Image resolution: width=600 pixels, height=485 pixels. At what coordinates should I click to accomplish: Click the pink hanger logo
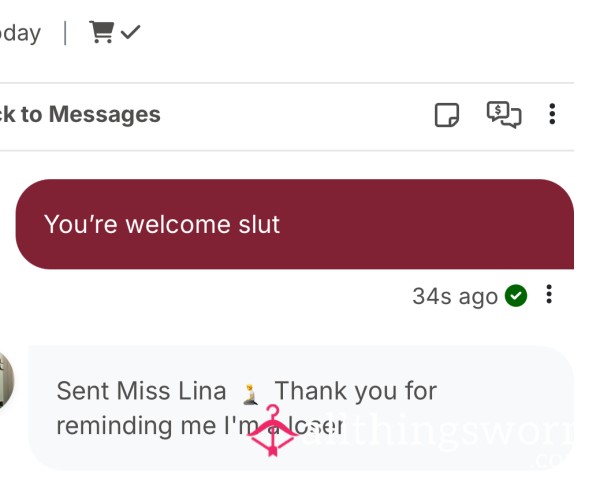pyautogui.click(x=272, y=431)
